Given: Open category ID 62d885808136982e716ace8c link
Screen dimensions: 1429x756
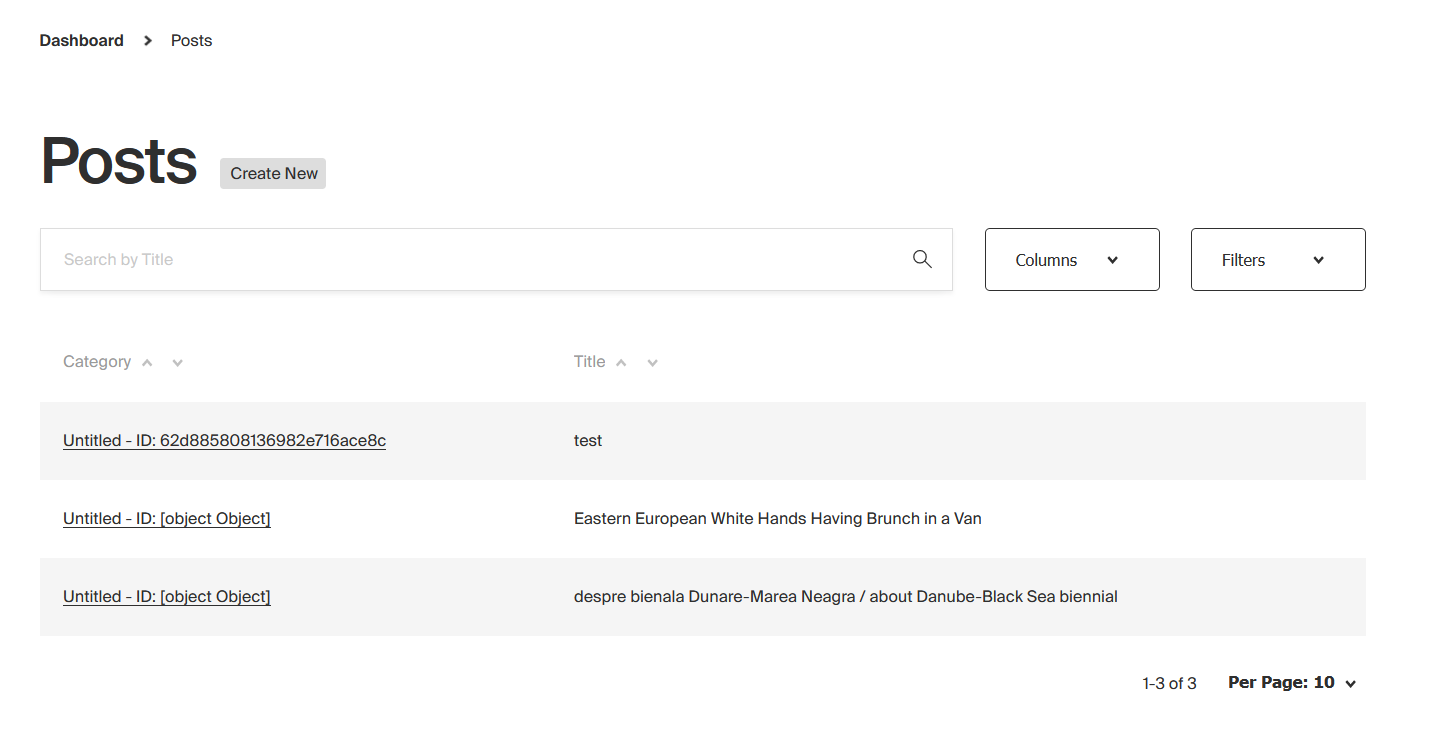Looking at the screenshot, I should click(x=224, y=441).
